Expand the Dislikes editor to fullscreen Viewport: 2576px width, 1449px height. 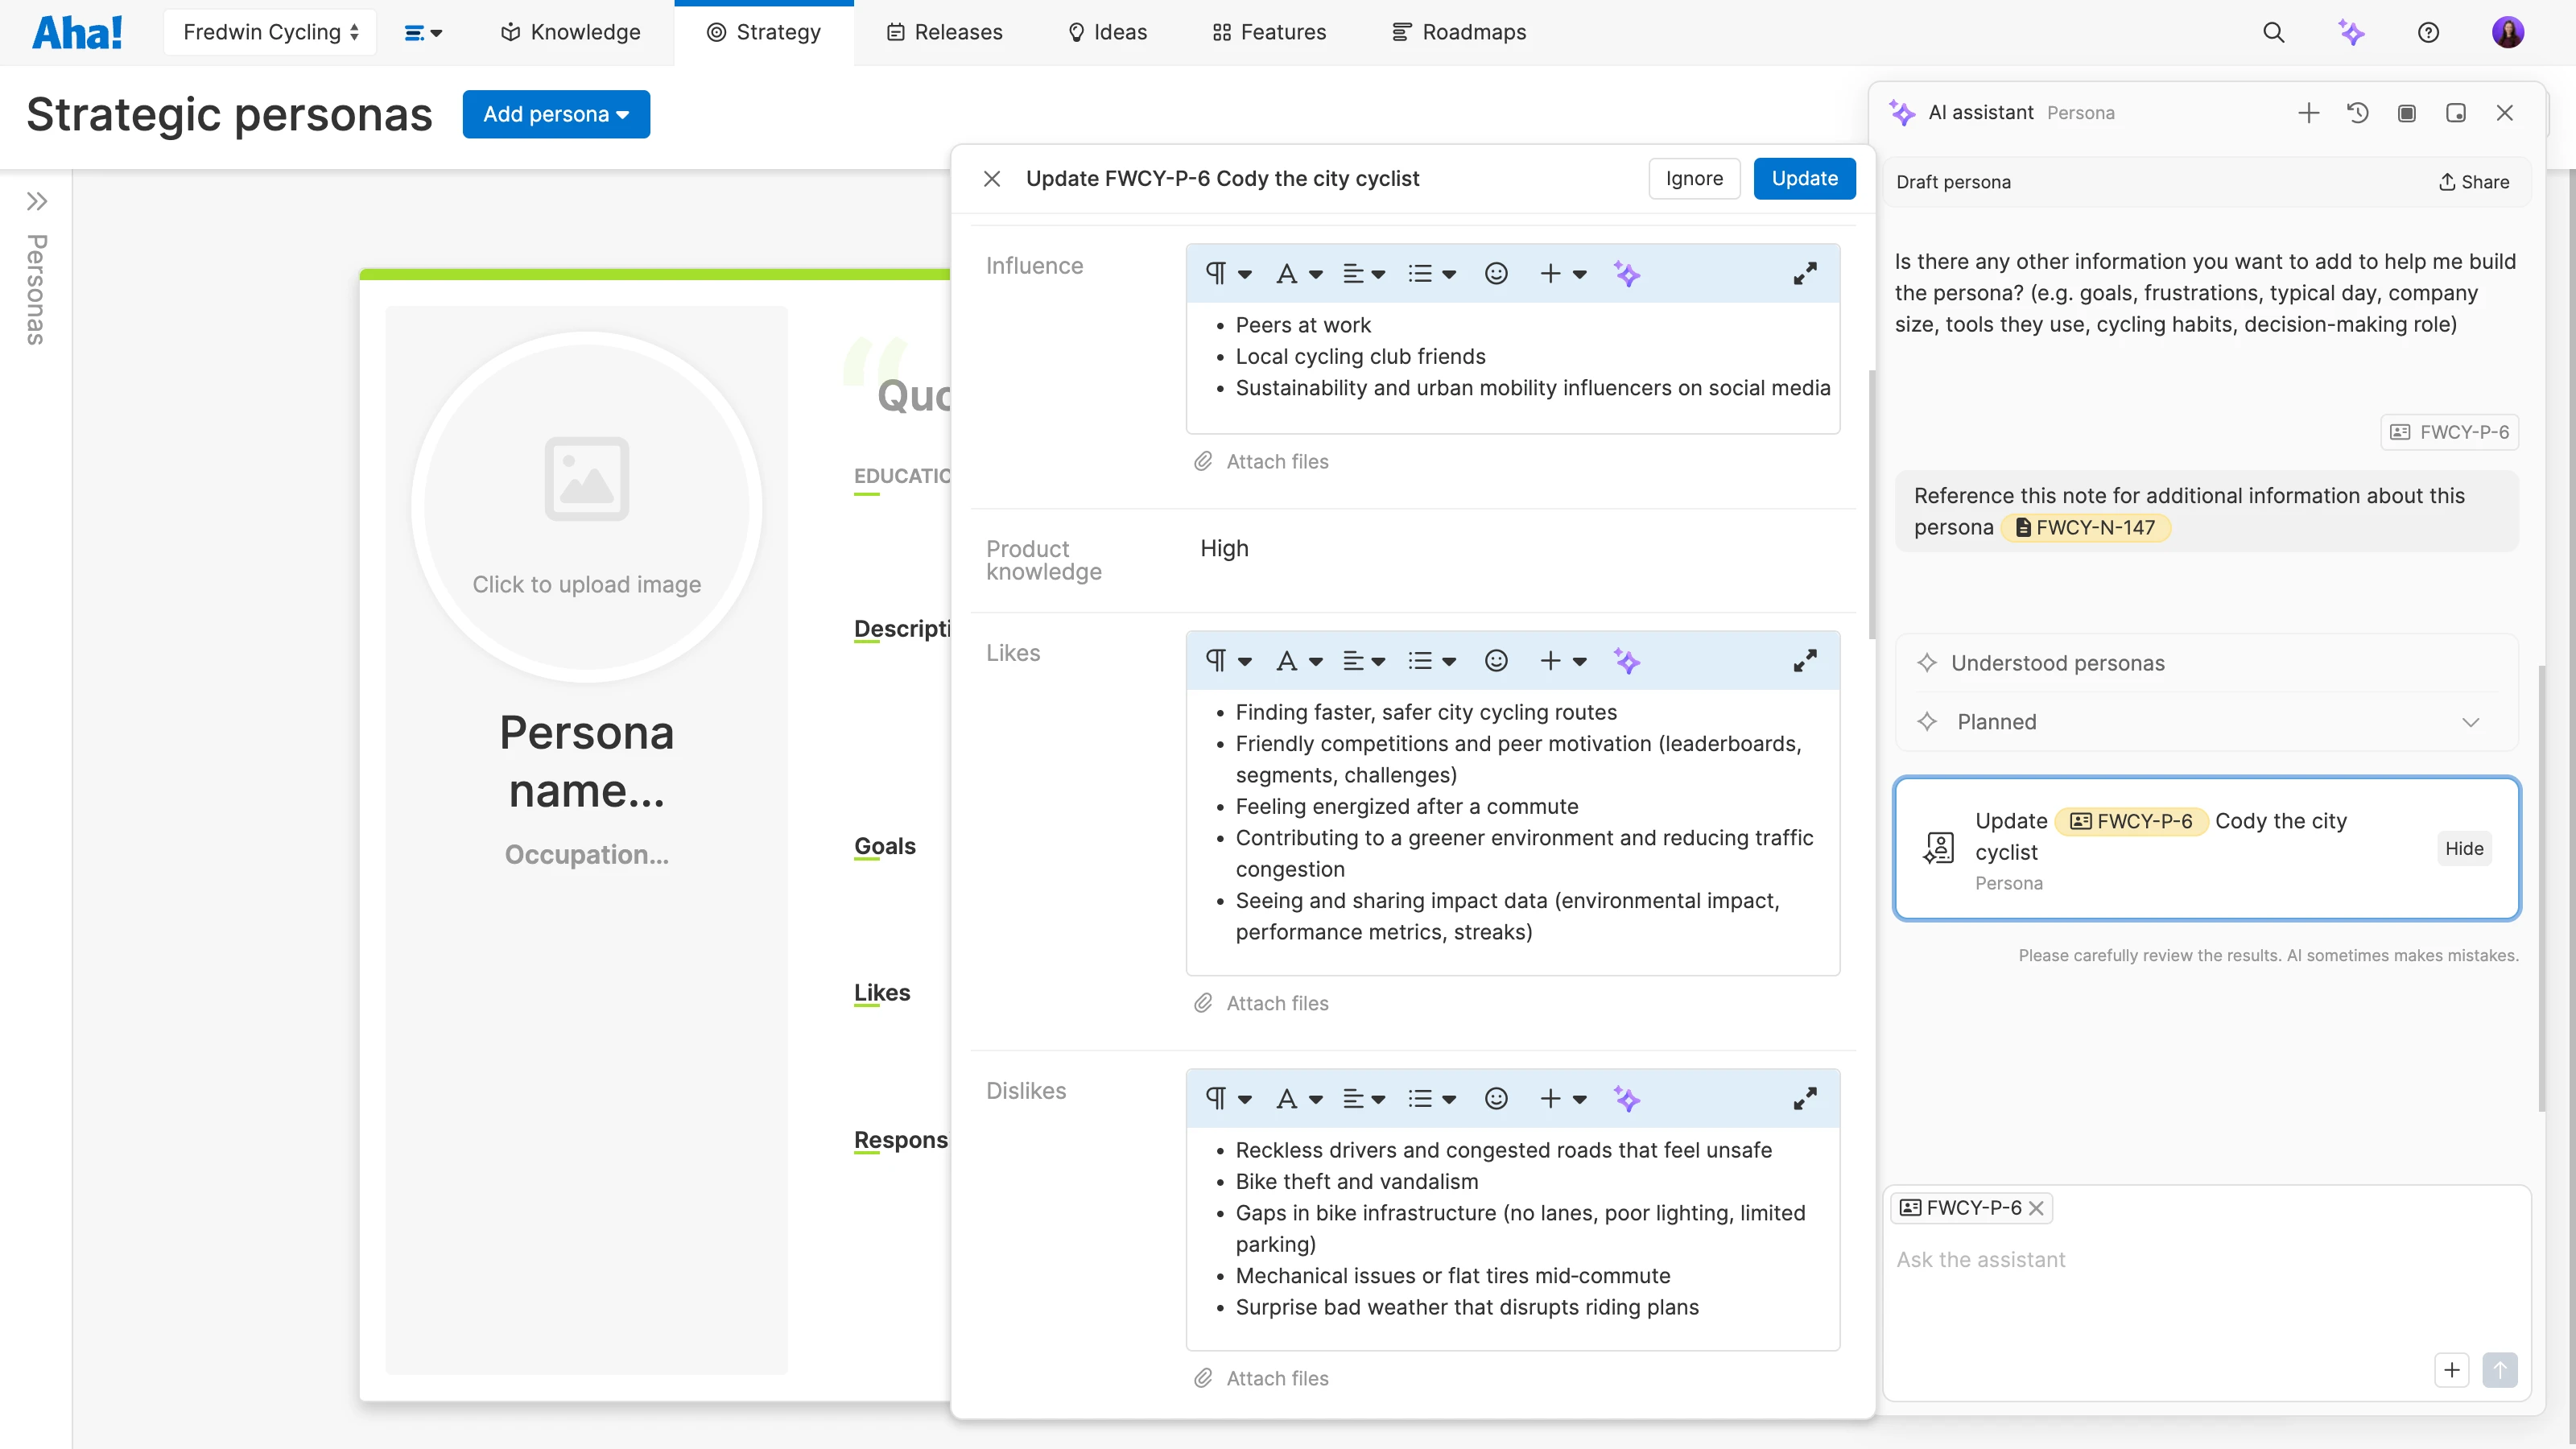coord(1804,1099)
